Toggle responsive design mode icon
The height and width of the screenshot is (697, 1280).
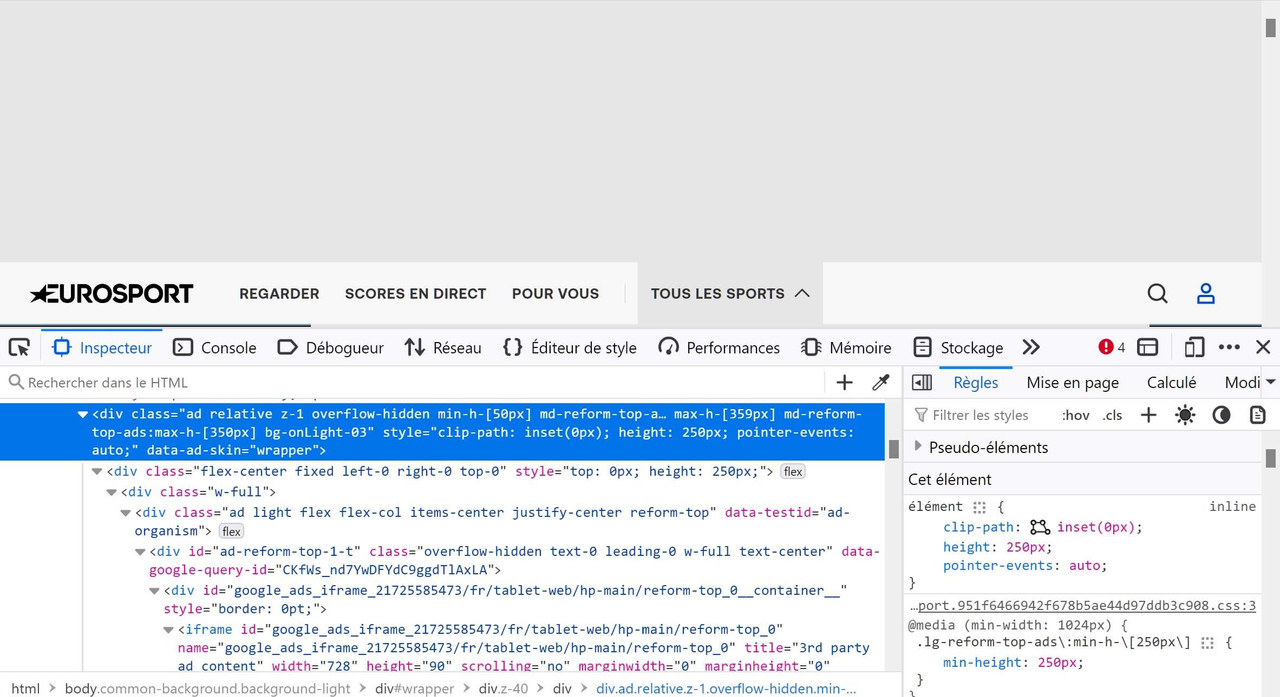point(1194,347)
